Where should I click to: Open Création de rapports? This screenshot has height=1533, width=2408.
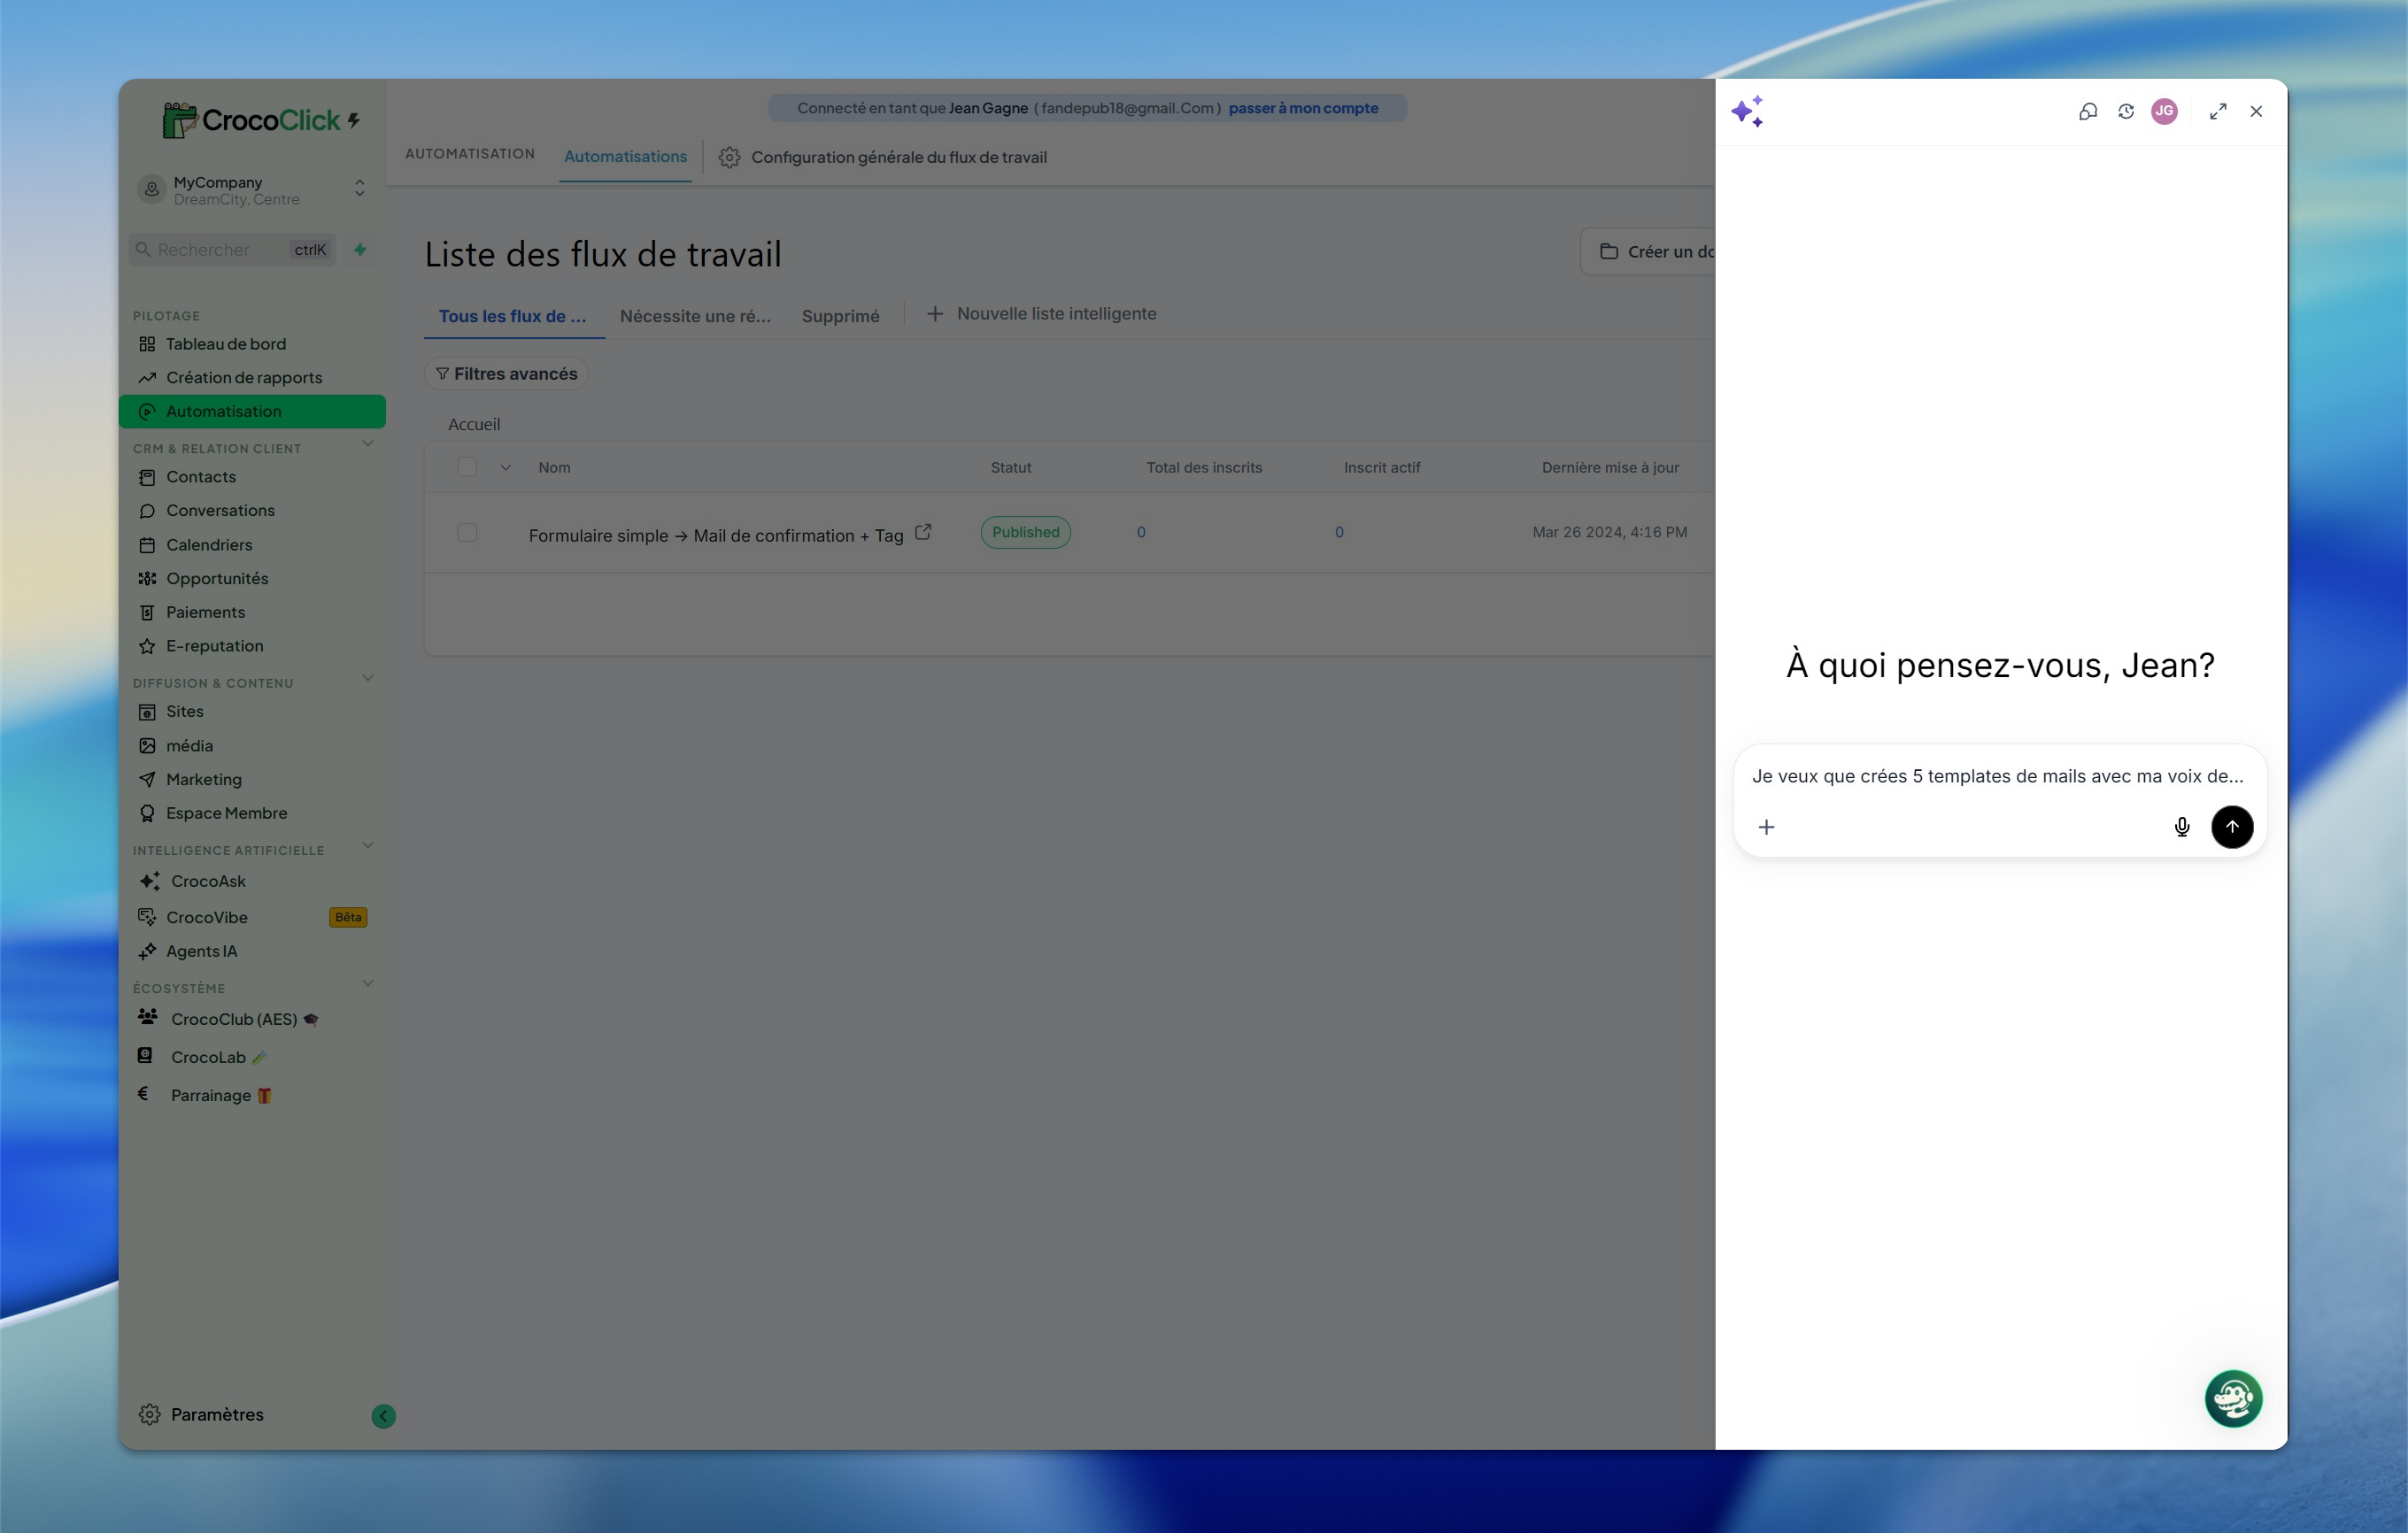(x=252, y=378)
